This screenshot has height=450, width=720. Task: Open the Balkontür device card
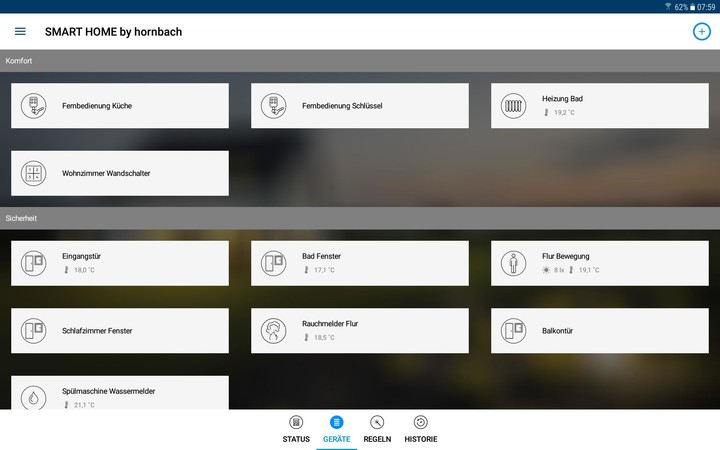pos(600,331)
